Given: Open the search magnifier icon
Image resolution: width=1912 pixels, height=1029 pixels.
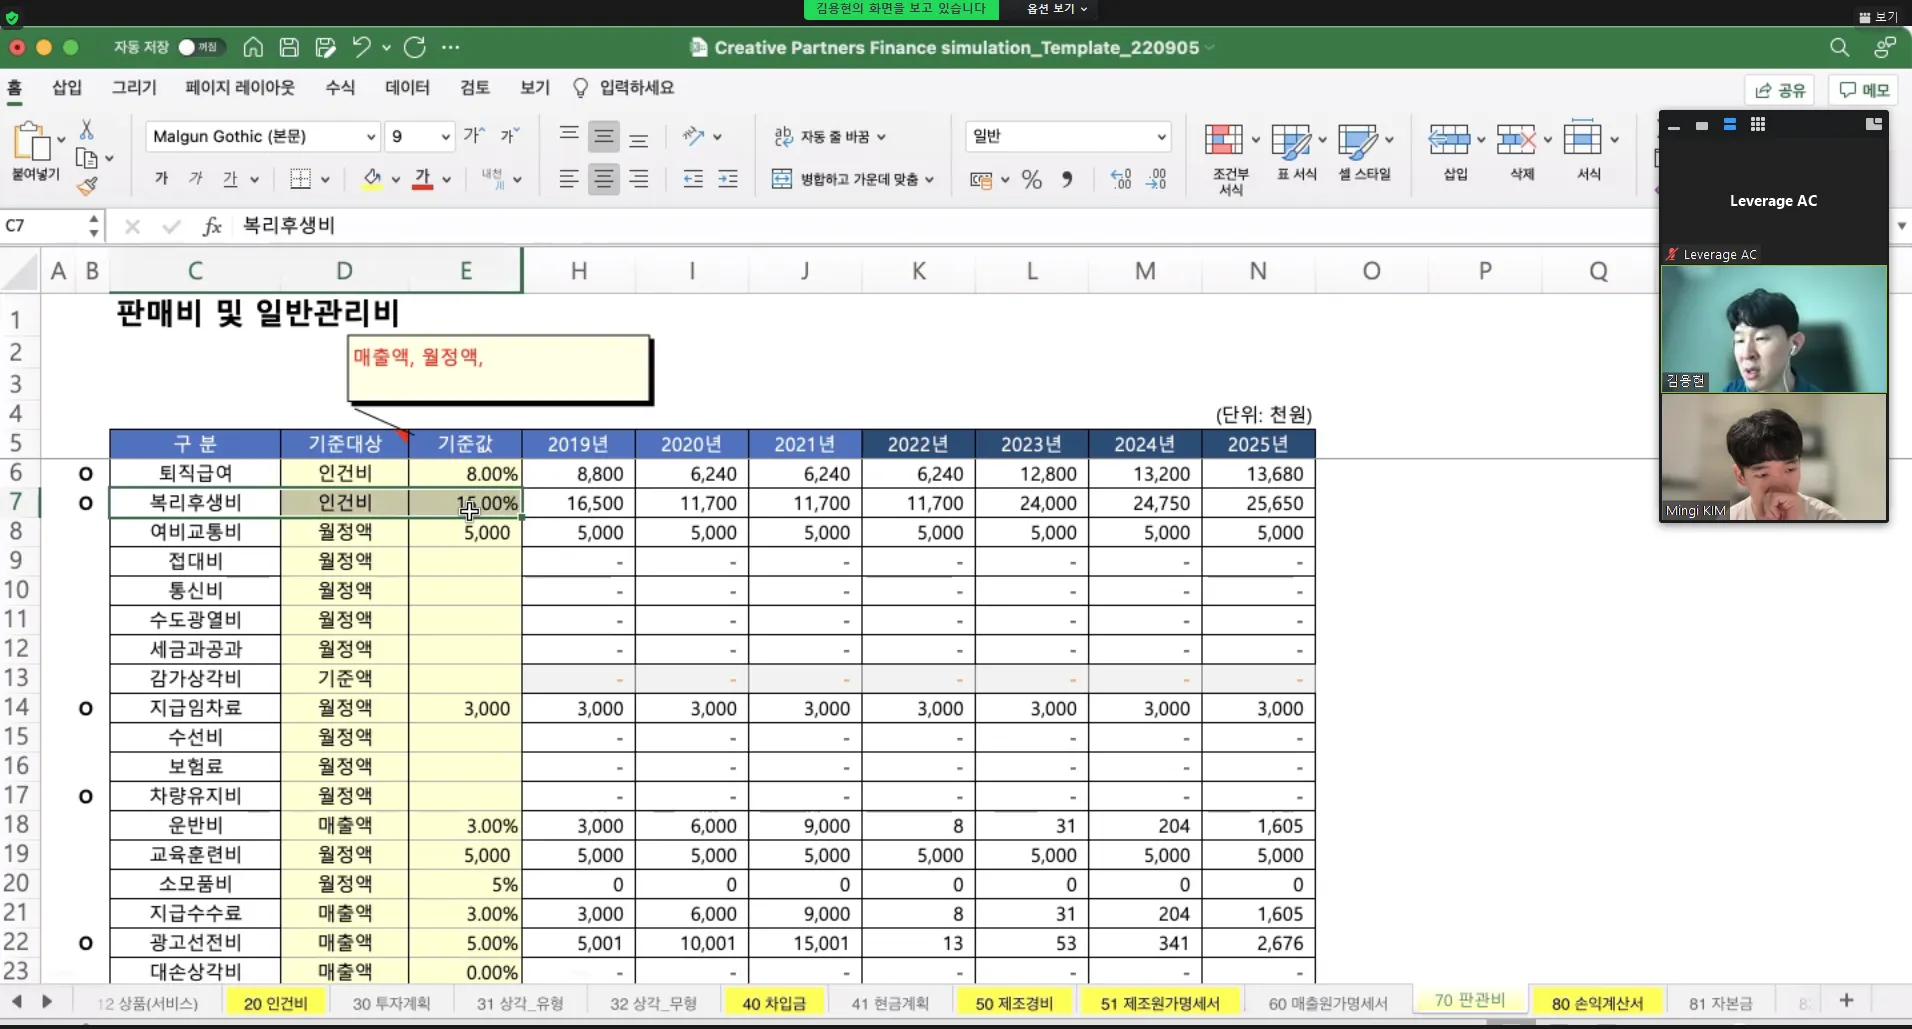Looking at the screenshot, I should (1839, 47).
